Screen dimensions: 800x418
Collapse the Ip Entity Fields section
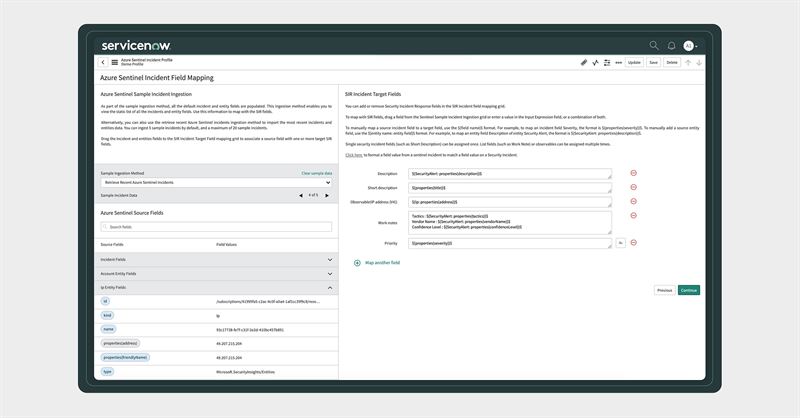[x=330, y=287]
